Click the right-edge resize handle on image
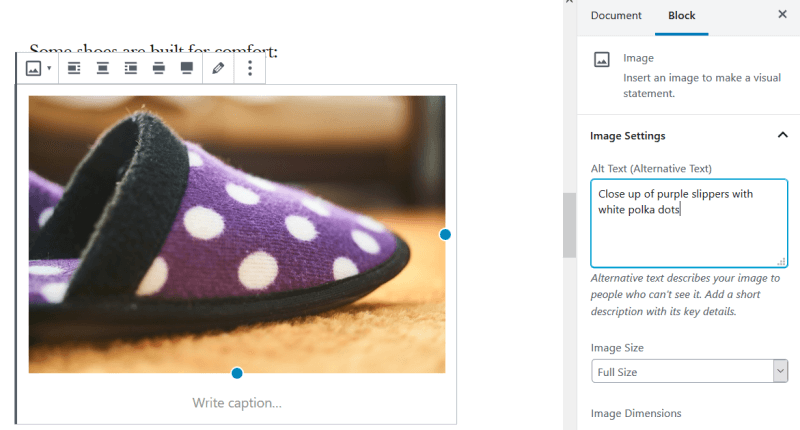 coord(445,234)
